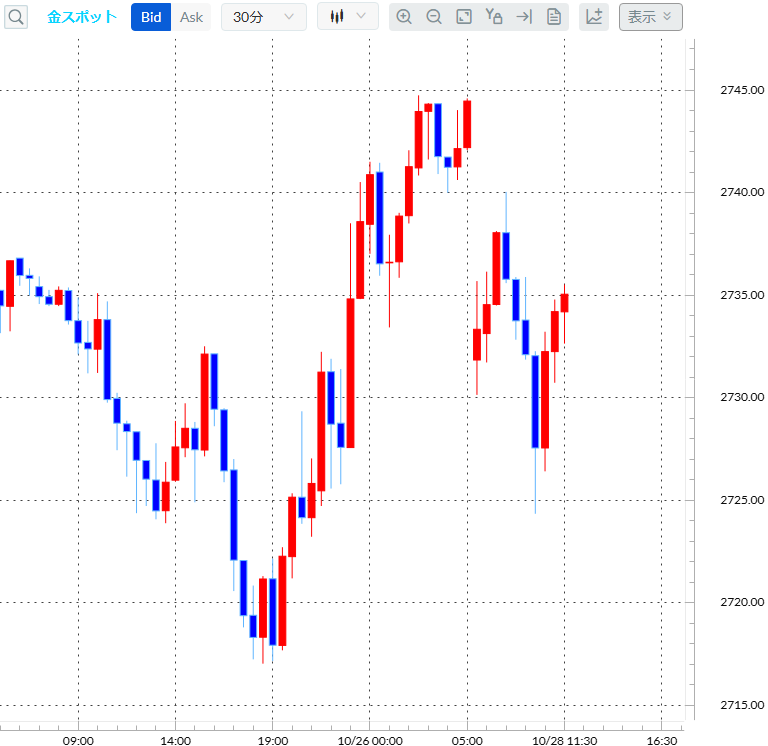Click the 10/28 11:30 time axis label
This screenshot has width=768, height=746.
click(x=564, y=741)
